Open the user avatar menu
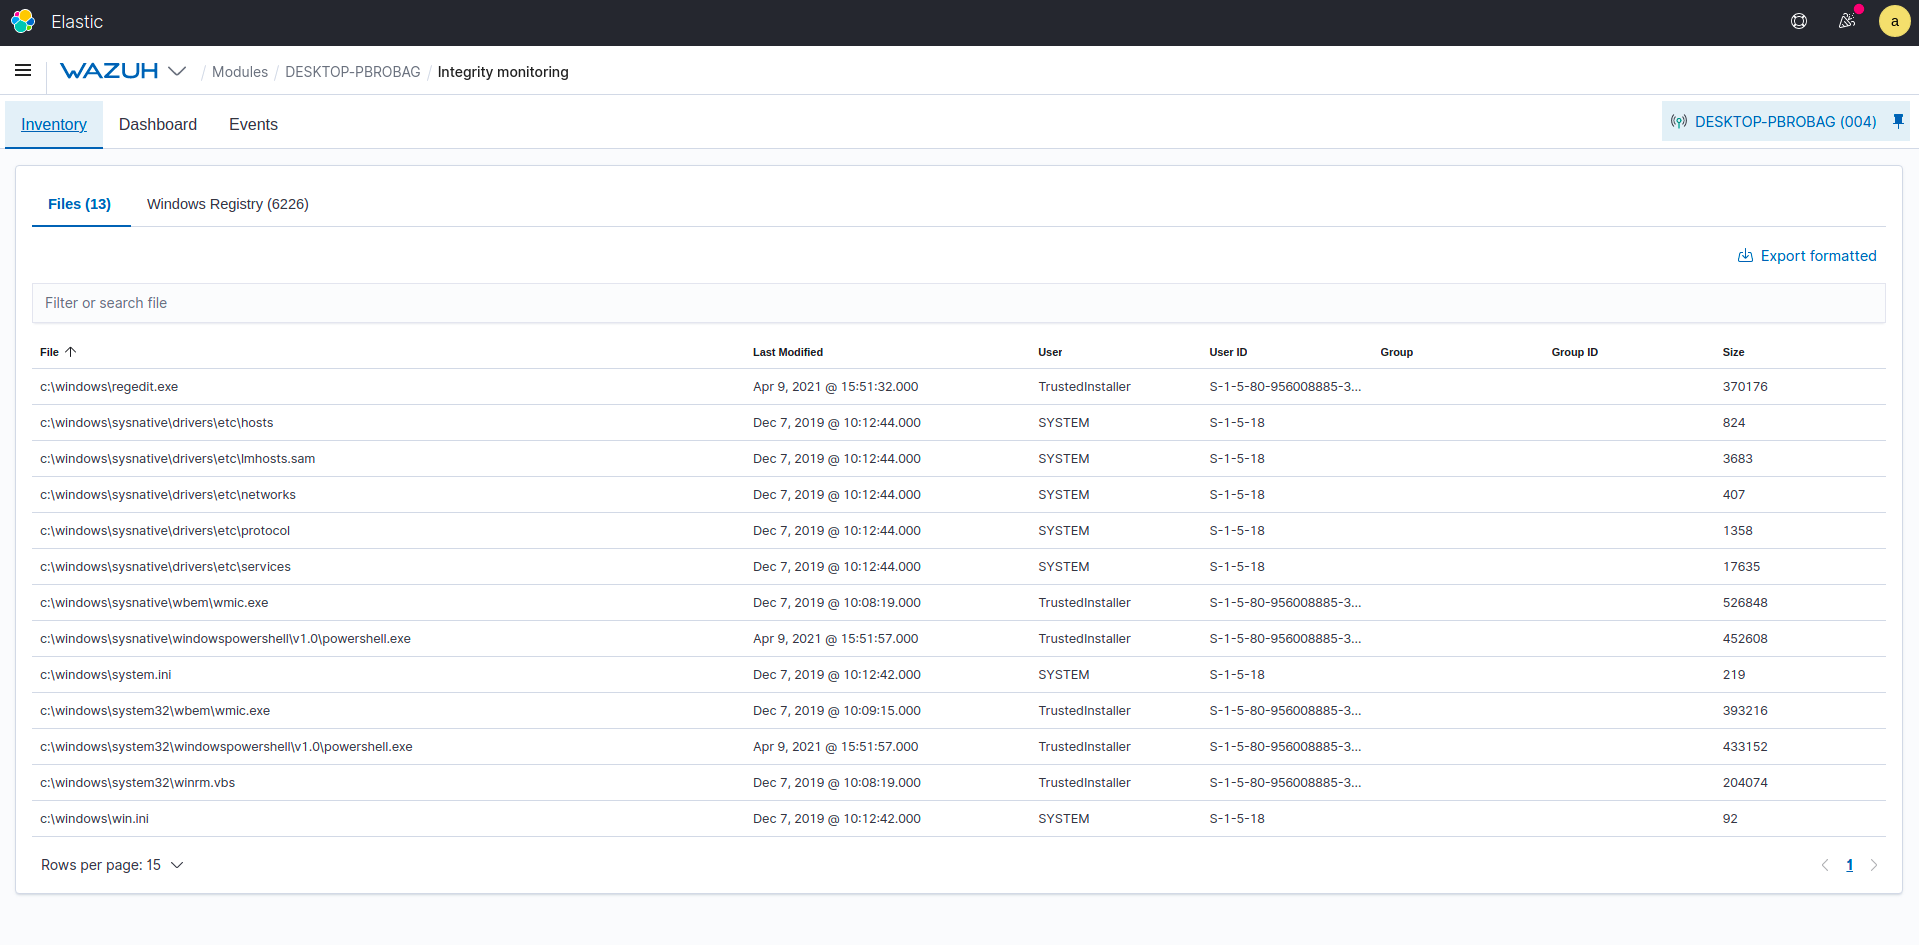The width and height of the screenshot is (1919, 945). coord(1894,21)
